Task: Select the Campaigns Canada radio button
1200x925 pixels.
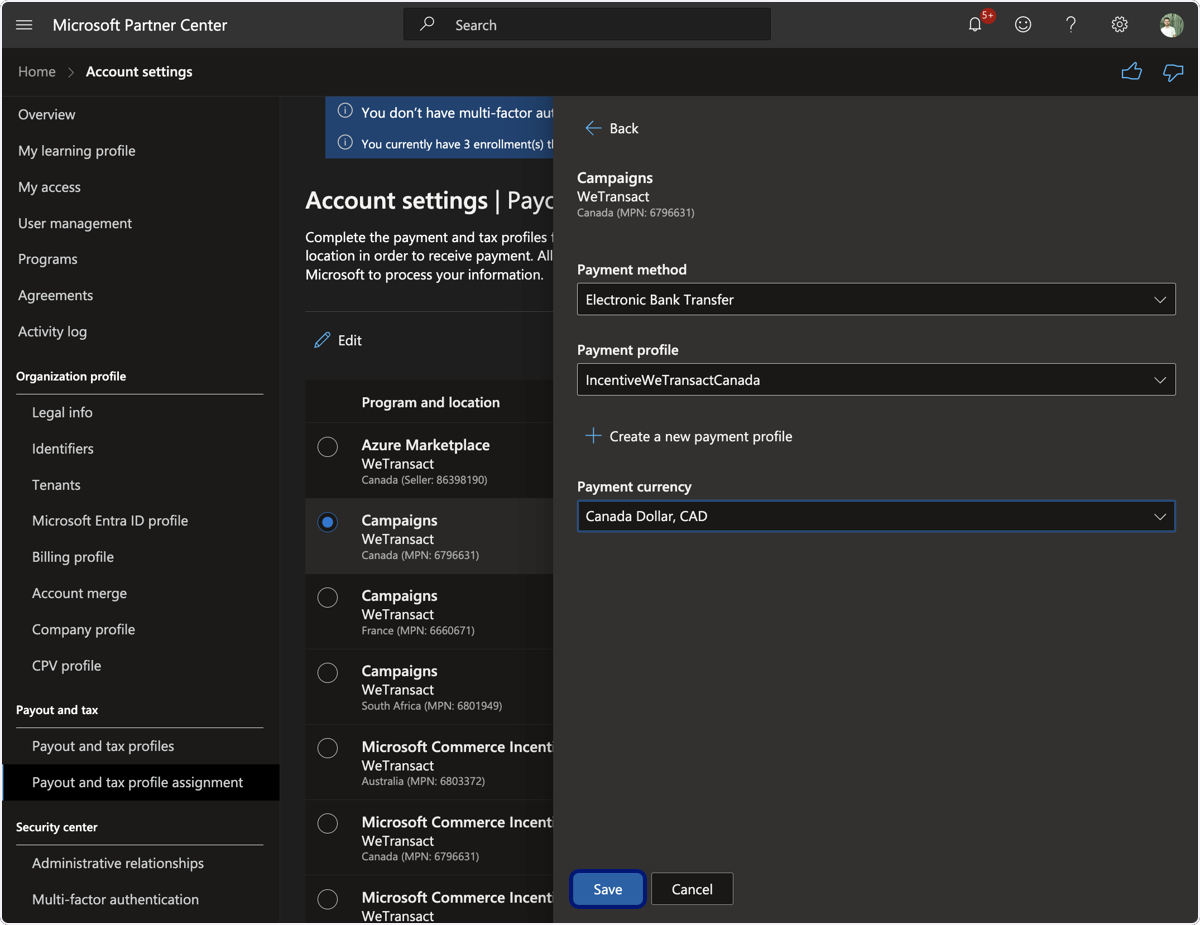Action: point(327,522)
